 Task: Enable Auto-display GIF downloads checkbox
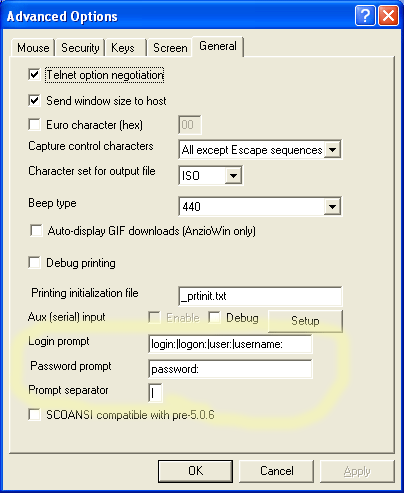pos(36,231)
